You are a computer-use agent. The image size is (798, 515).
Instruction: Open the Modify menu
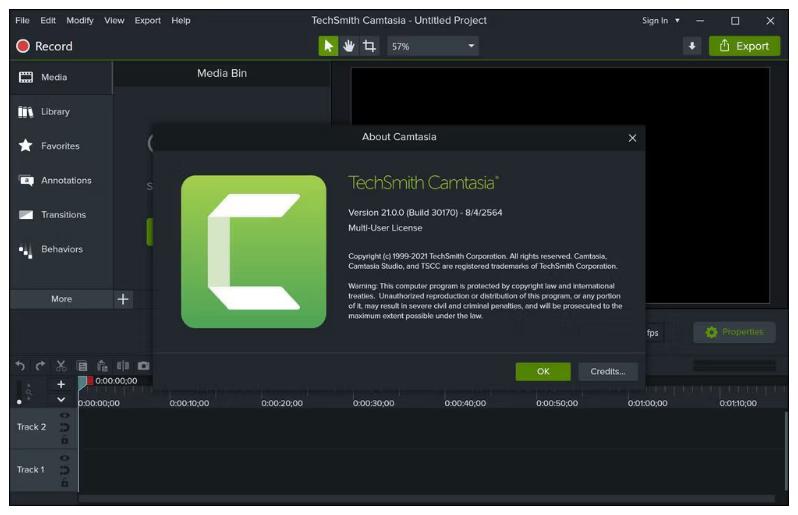click(x=80, y=20)
